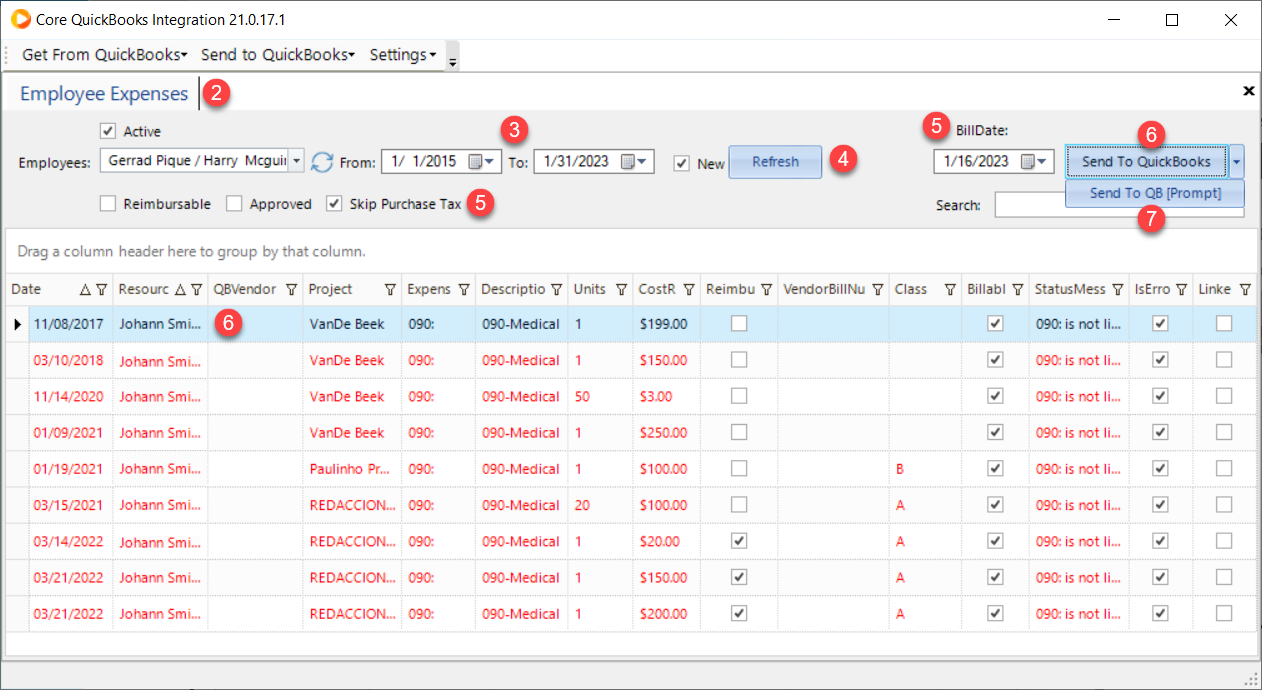The height and width of the screenshot is (690, 1262).
Task: Click into the Search field
Action: 1119,205
